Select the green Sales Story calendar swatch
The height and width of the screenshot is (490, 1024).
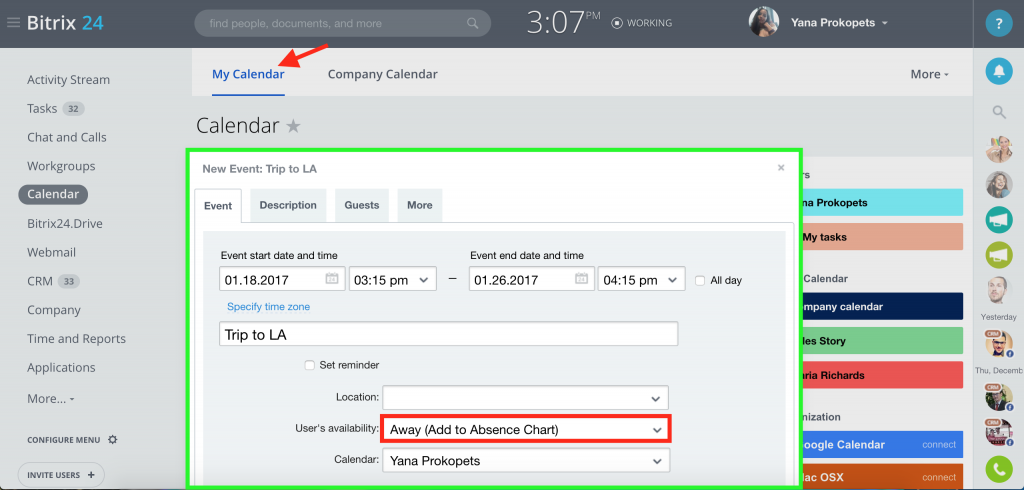(882, 341)
